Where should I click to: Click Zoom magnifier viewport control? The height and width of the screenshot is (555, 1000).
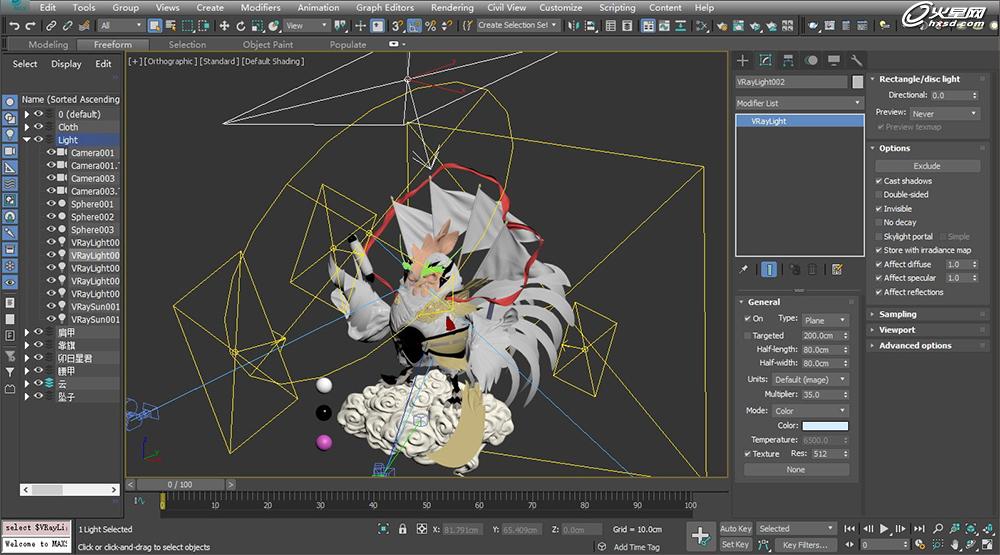(x=938, y=528)
